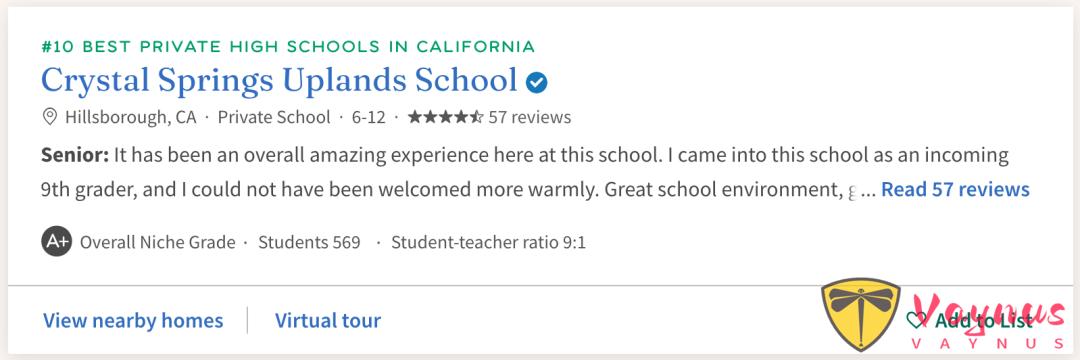Viewport: 1080px width, 360px height.
Task: Select View nearby homes
Action: click(x=133, y=321)
